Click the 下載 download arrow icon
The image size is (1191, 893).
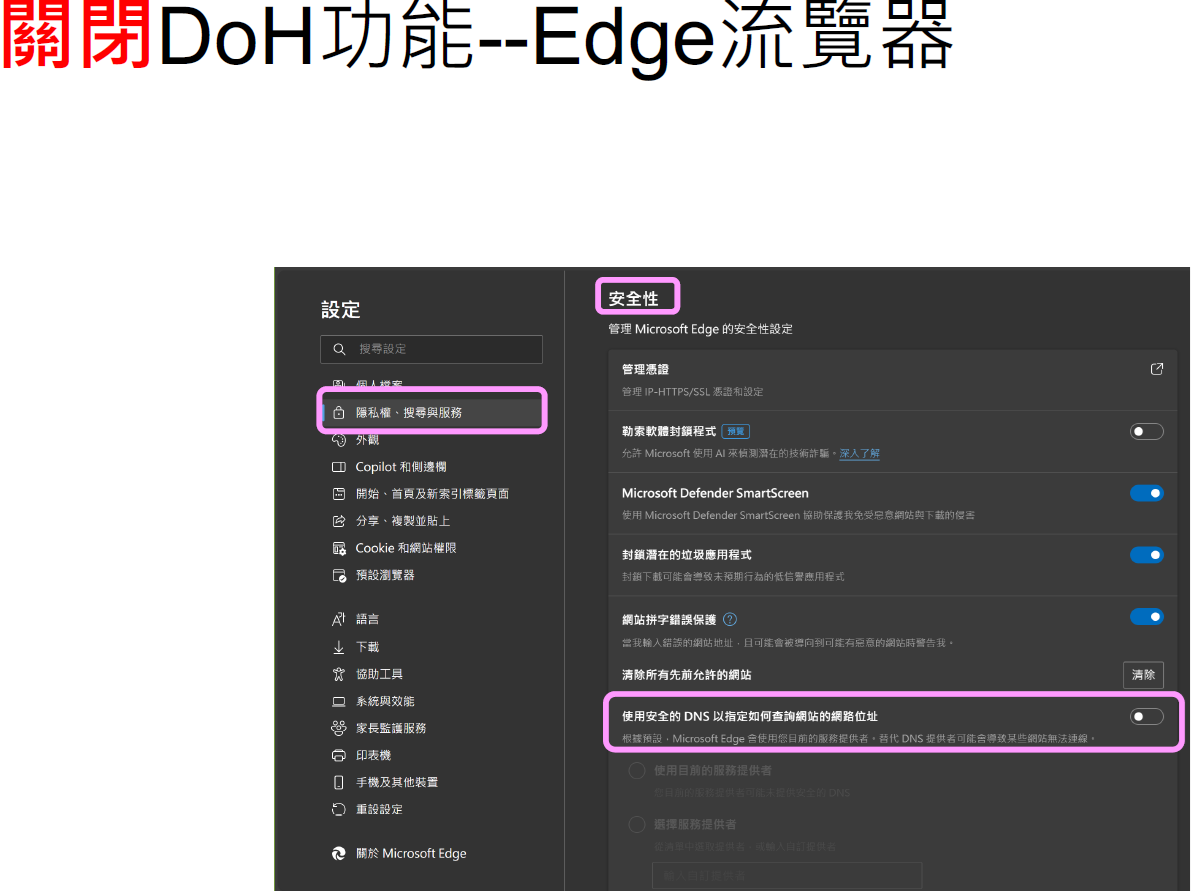click(338, 647)
